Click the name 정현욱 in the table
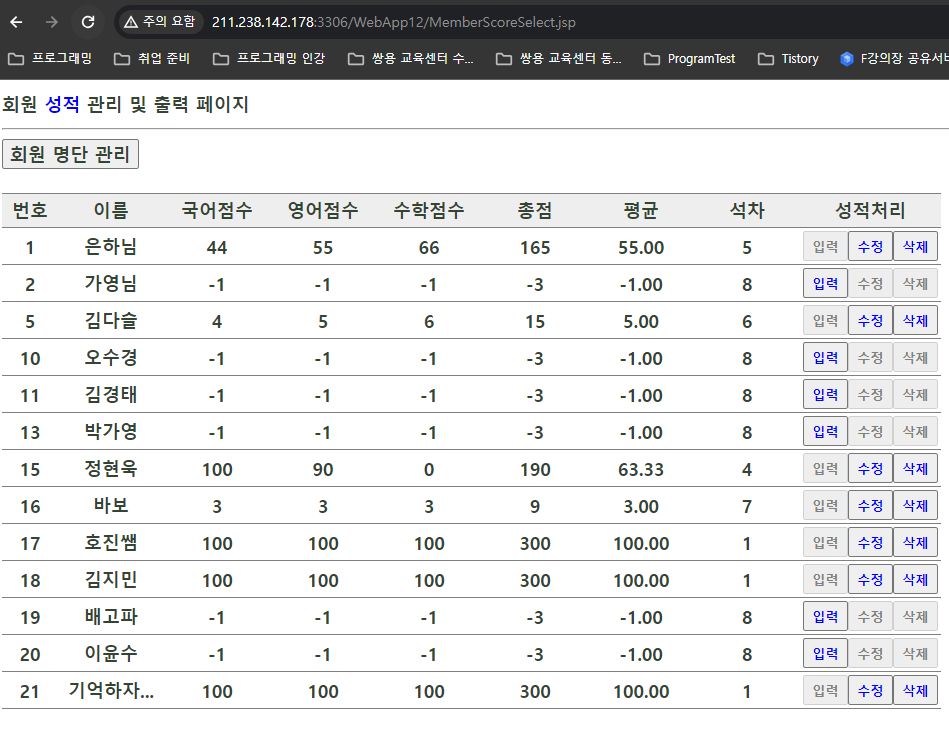The height and width of the screenshot is (732, 949). [111, 468]
